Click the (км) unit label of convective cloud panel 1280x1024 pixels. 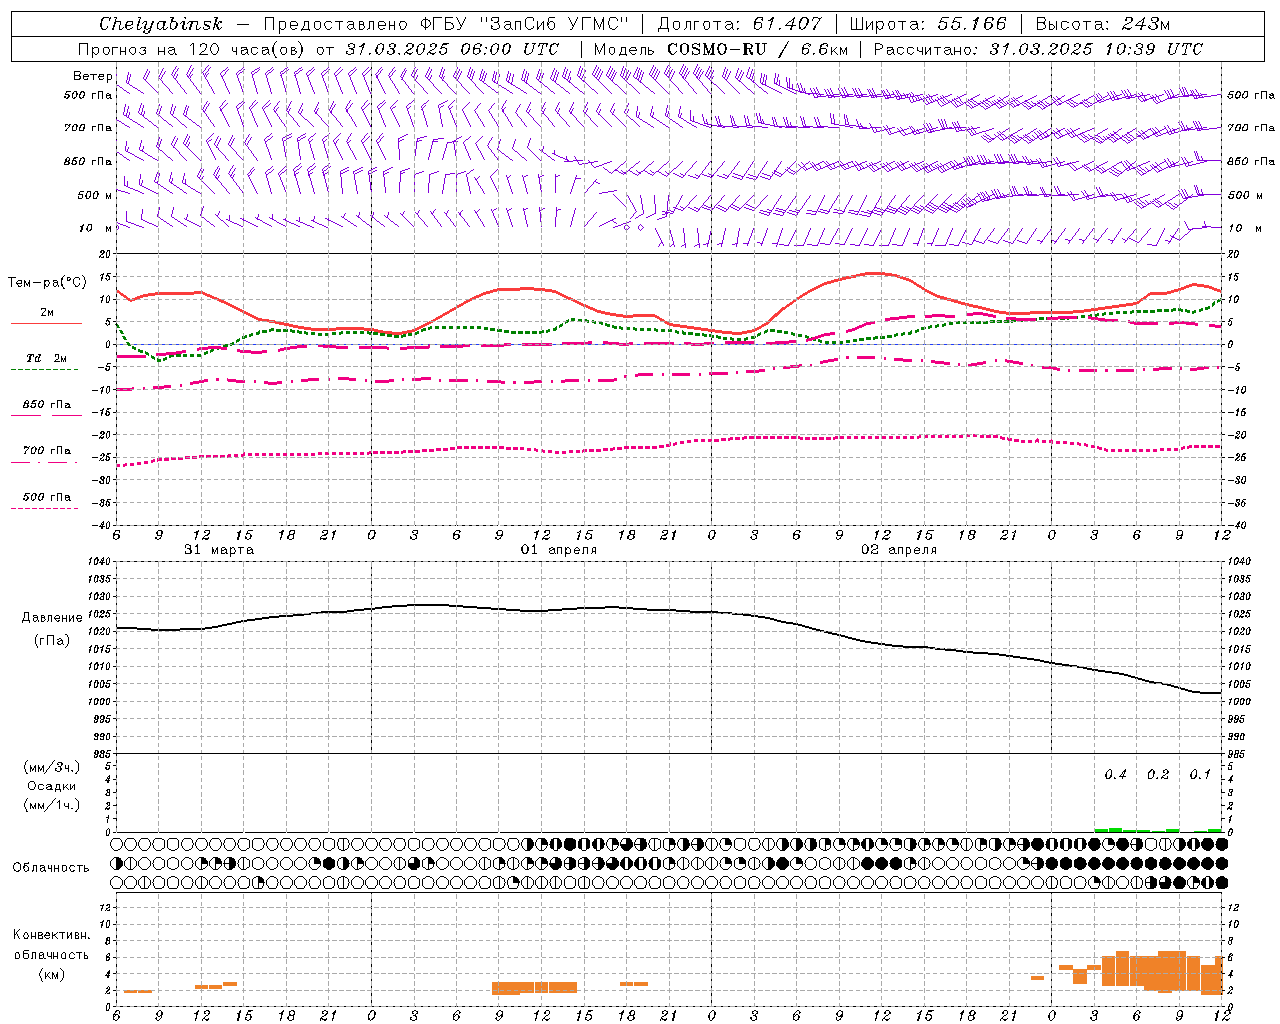51,974
